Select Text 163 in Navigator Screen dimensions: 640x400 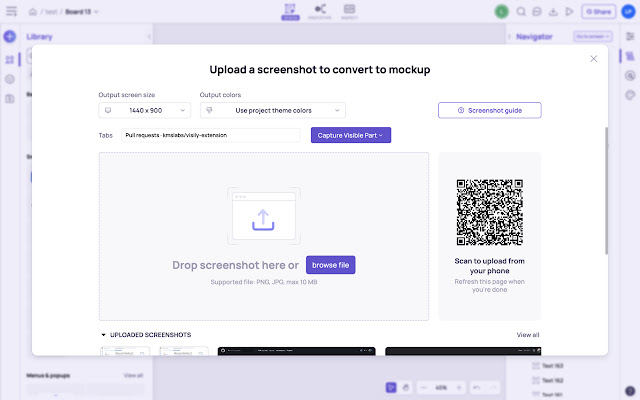tap(553, 366)
